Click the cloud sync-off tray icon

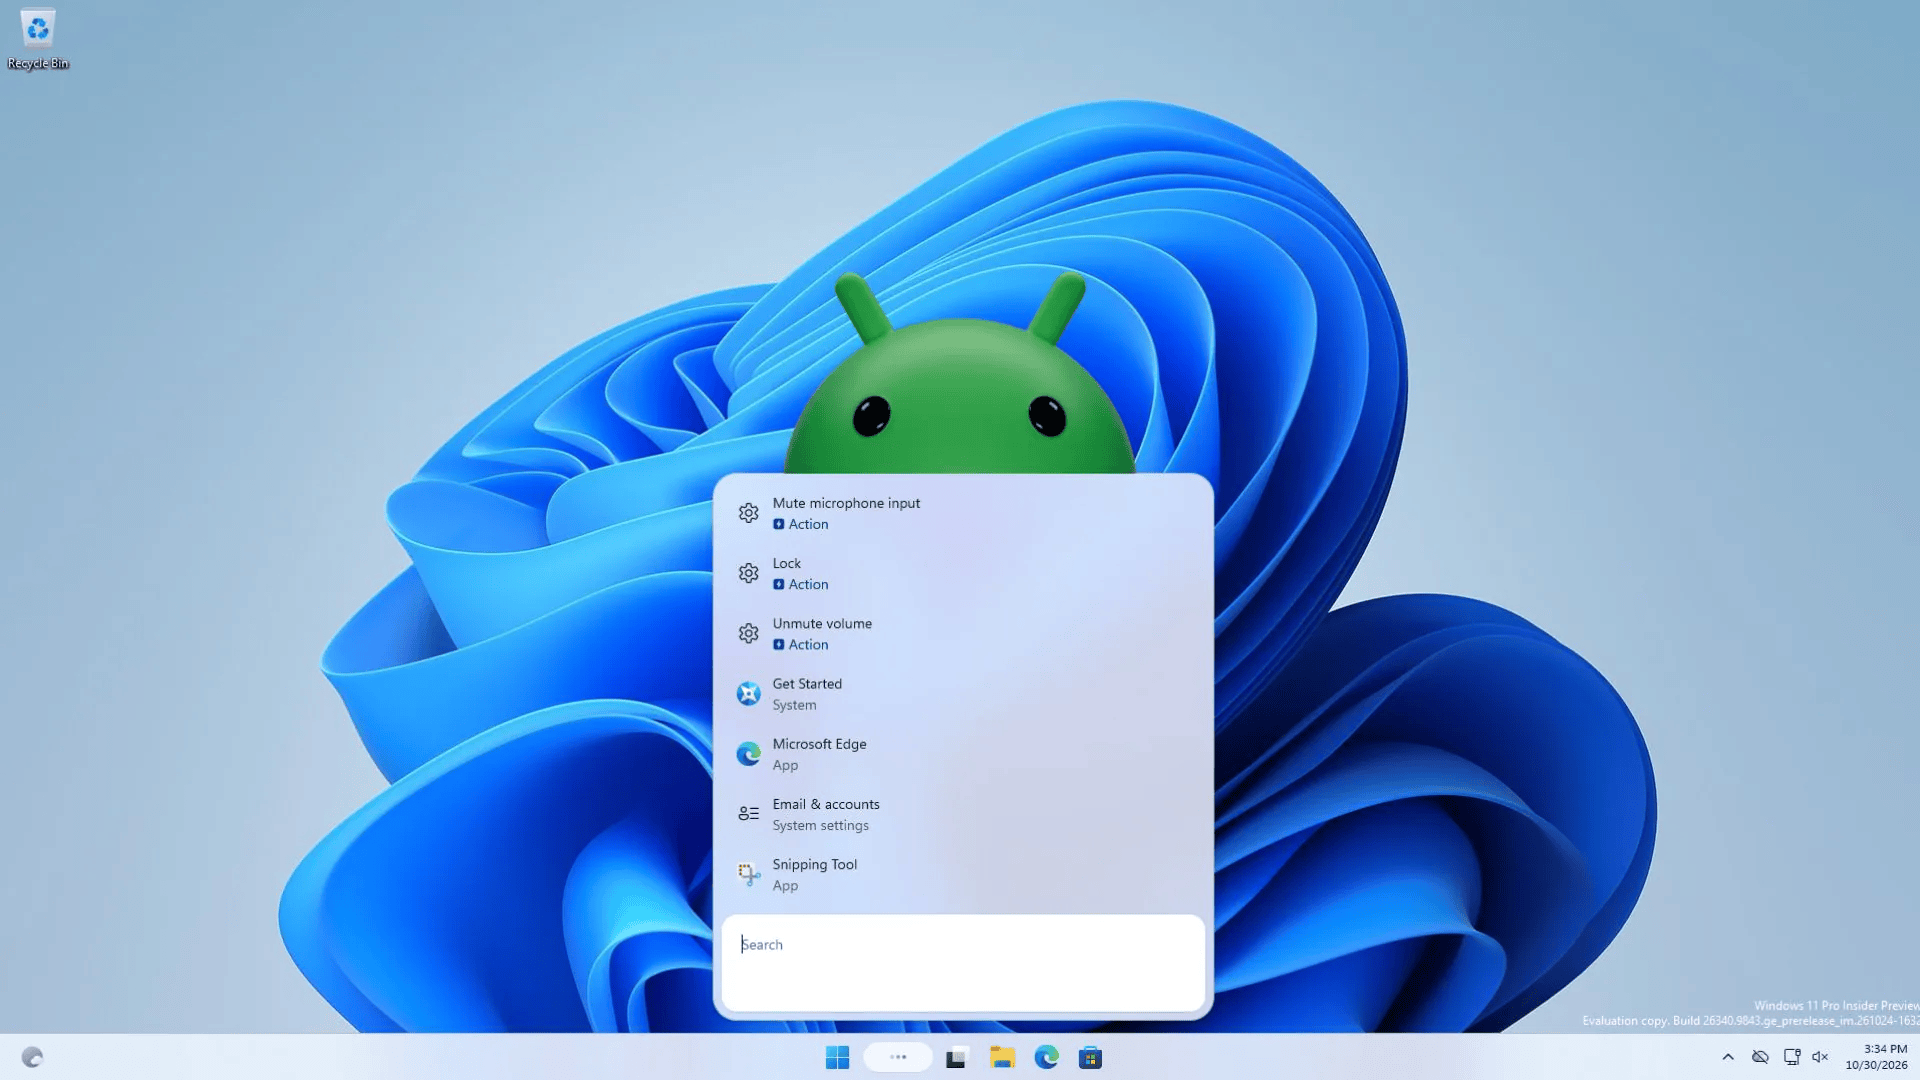click(x=1760, y=1057)
